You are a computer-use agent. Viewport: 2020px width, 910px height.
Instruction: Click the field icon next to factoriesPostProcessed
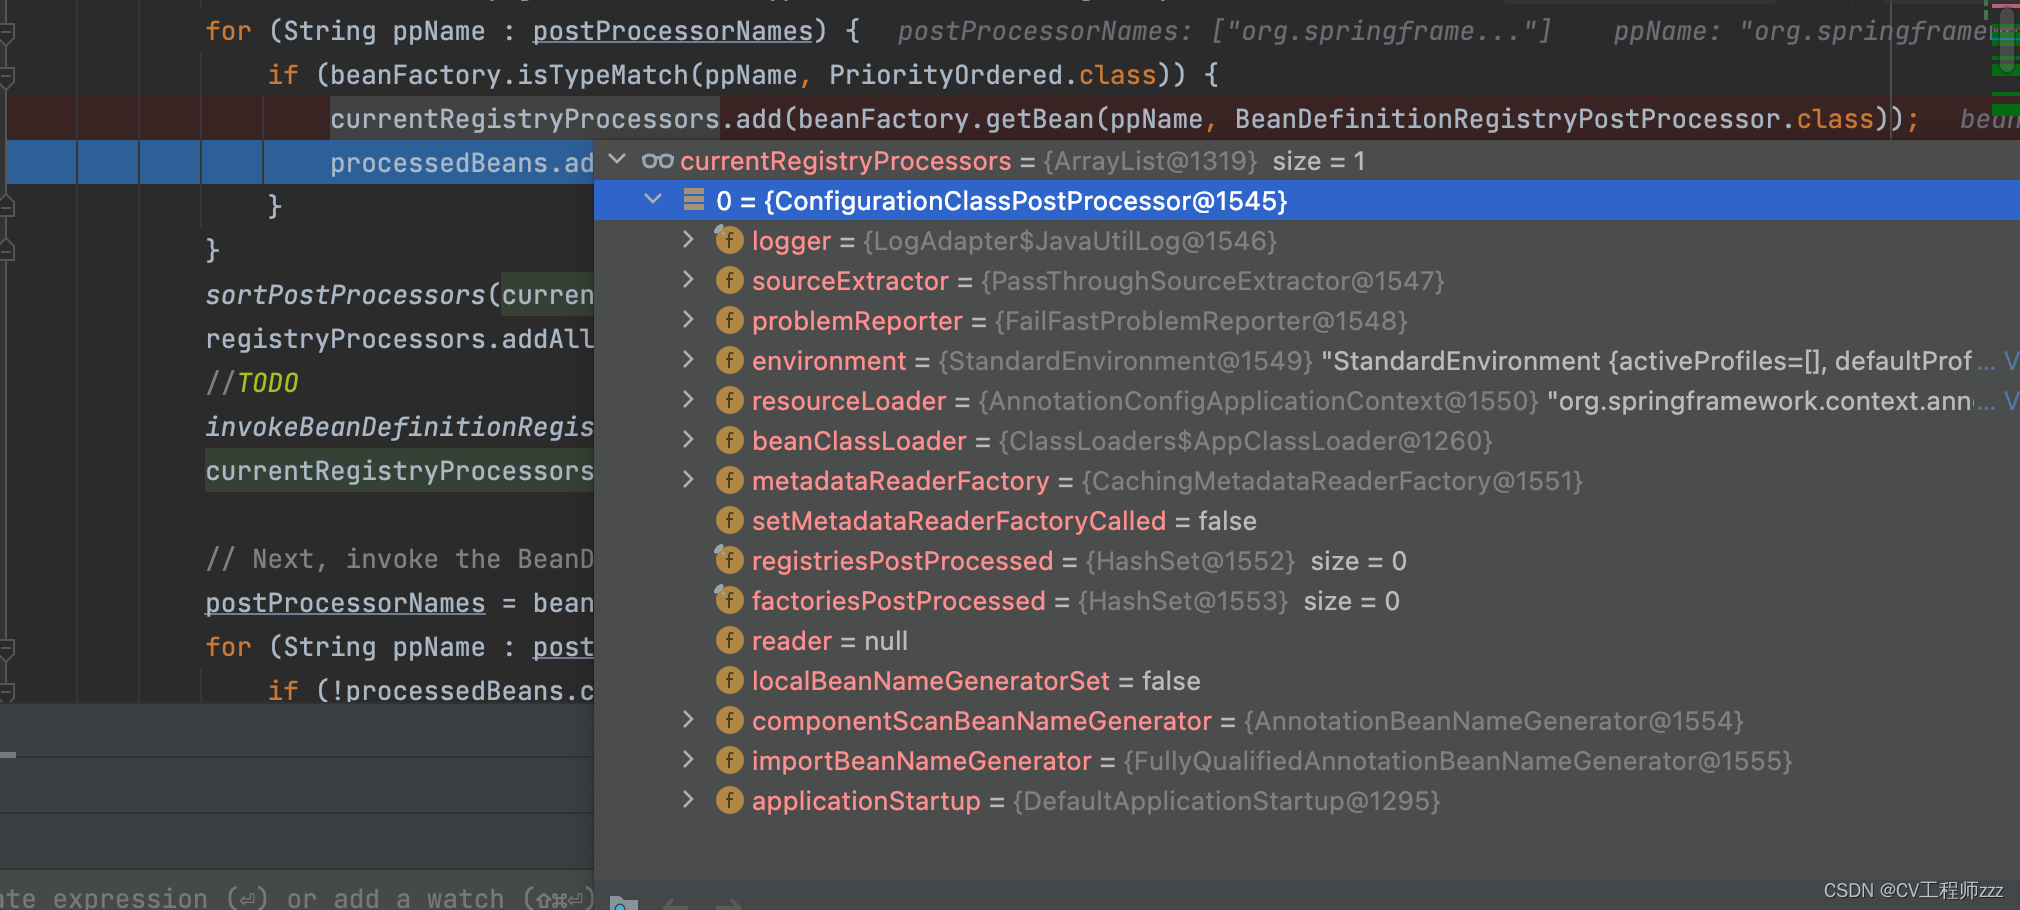(x=729, y=600)
